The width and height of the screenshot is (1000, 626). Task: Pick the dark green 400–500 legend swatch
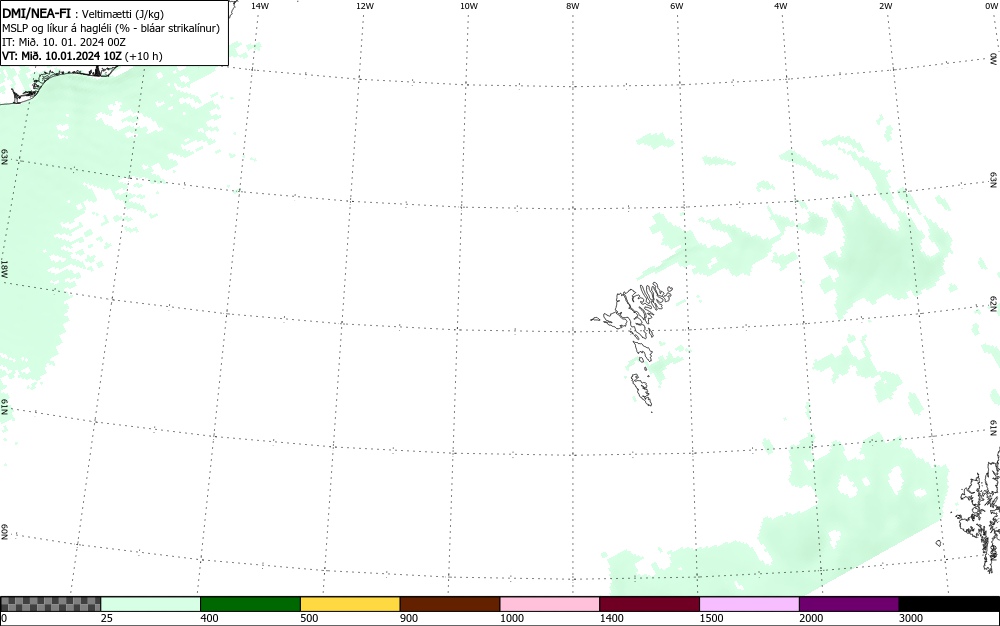[250, 604]
